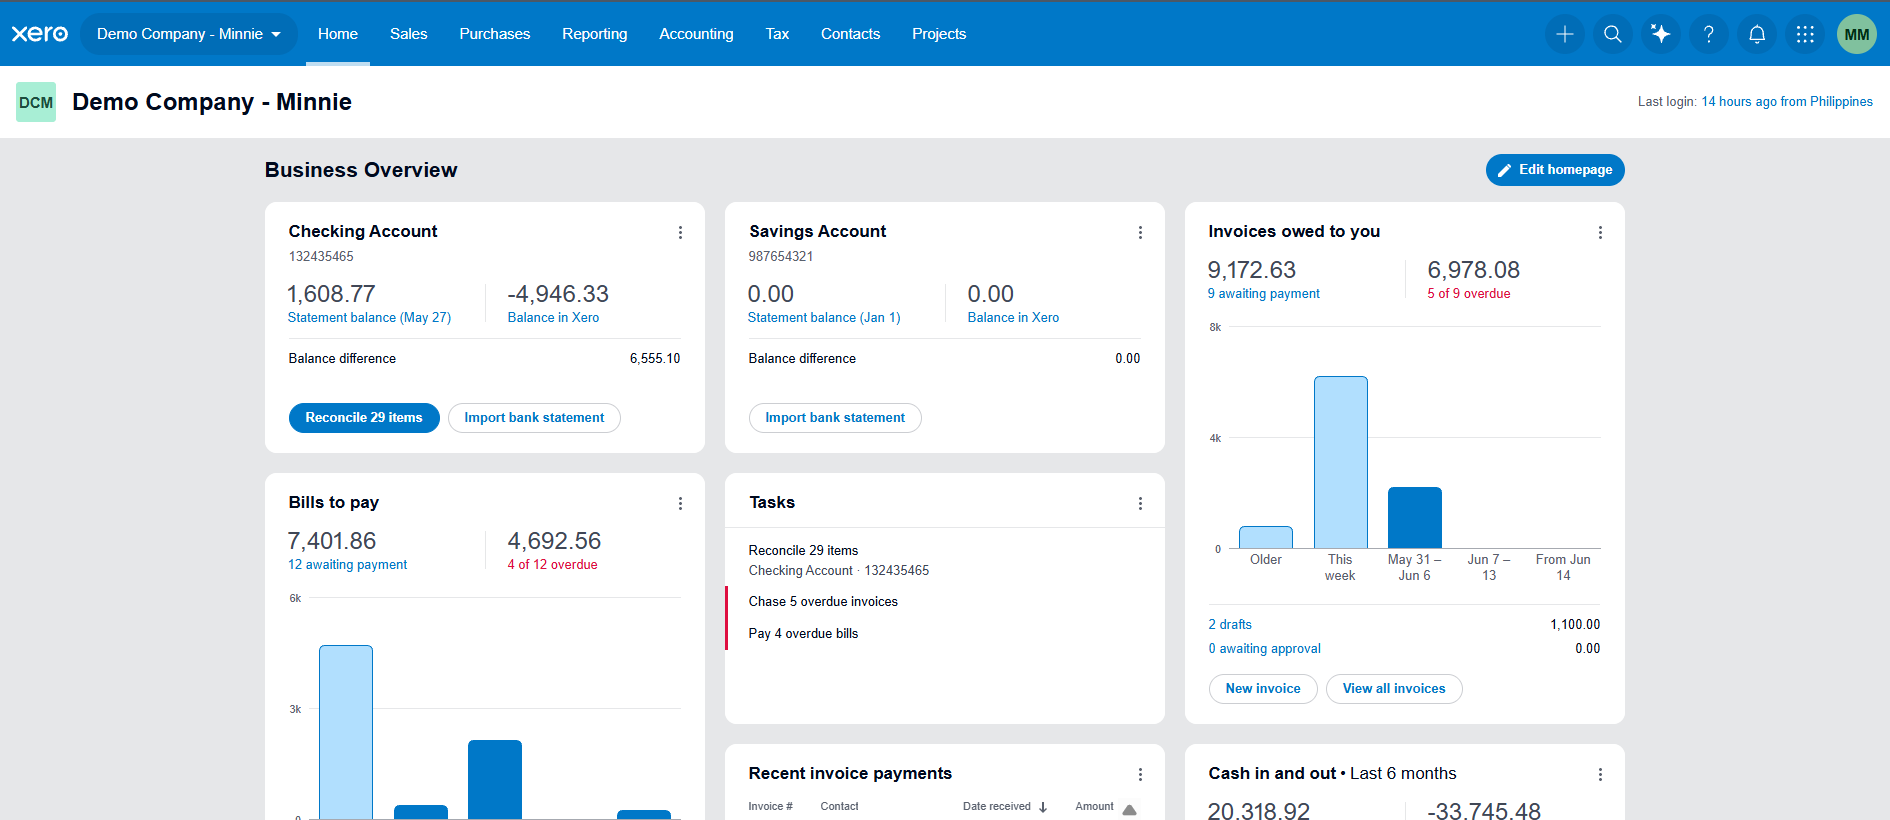Import bank statement for Checking Account

coord(534,418)
